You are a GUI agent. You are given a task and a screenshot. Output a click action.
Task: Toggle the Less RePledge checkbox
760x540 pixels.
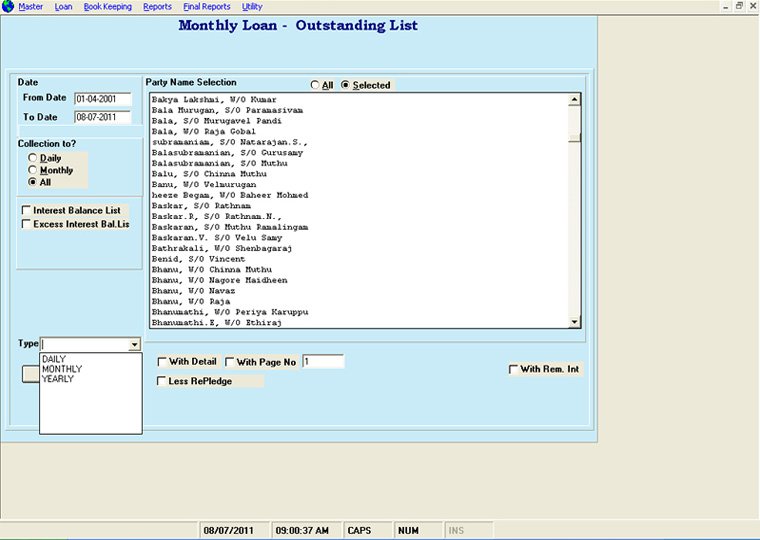[163, 381]
